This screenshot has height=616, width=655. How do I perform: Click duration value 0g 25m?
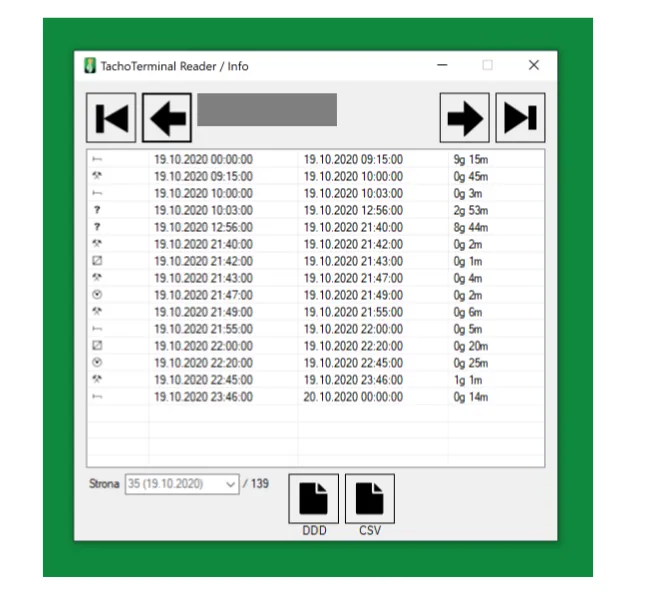(x=471, y=363)
